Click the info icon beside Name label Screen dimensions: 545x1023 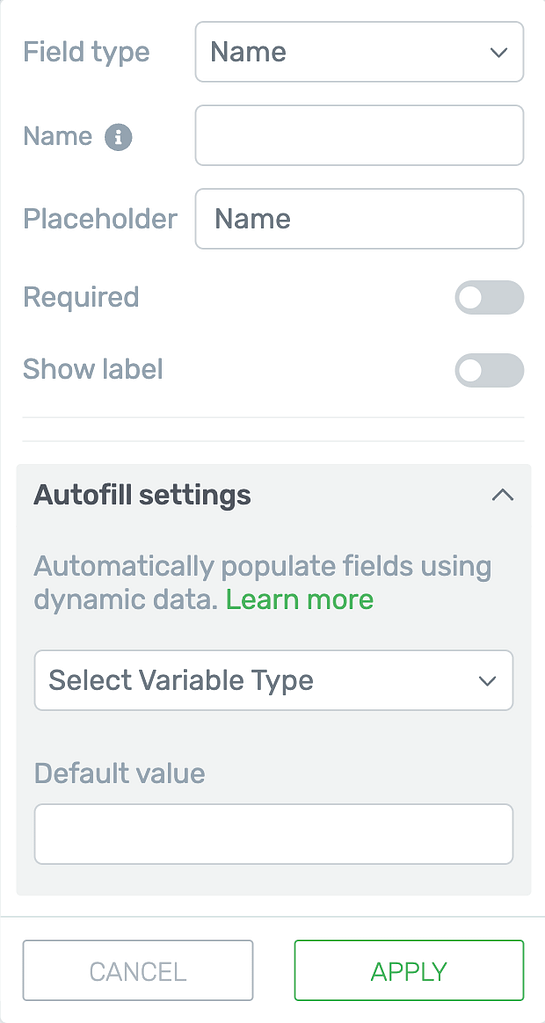coord(119,137)
